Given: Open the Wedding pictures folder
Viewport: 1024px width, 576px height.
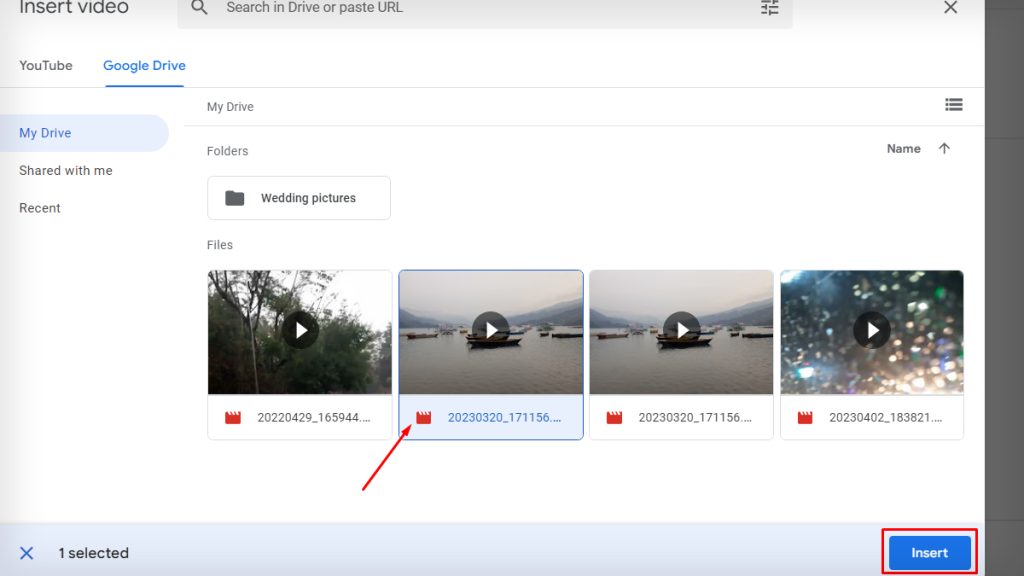Looking at the screenshot, I should [x=299, y=197].
